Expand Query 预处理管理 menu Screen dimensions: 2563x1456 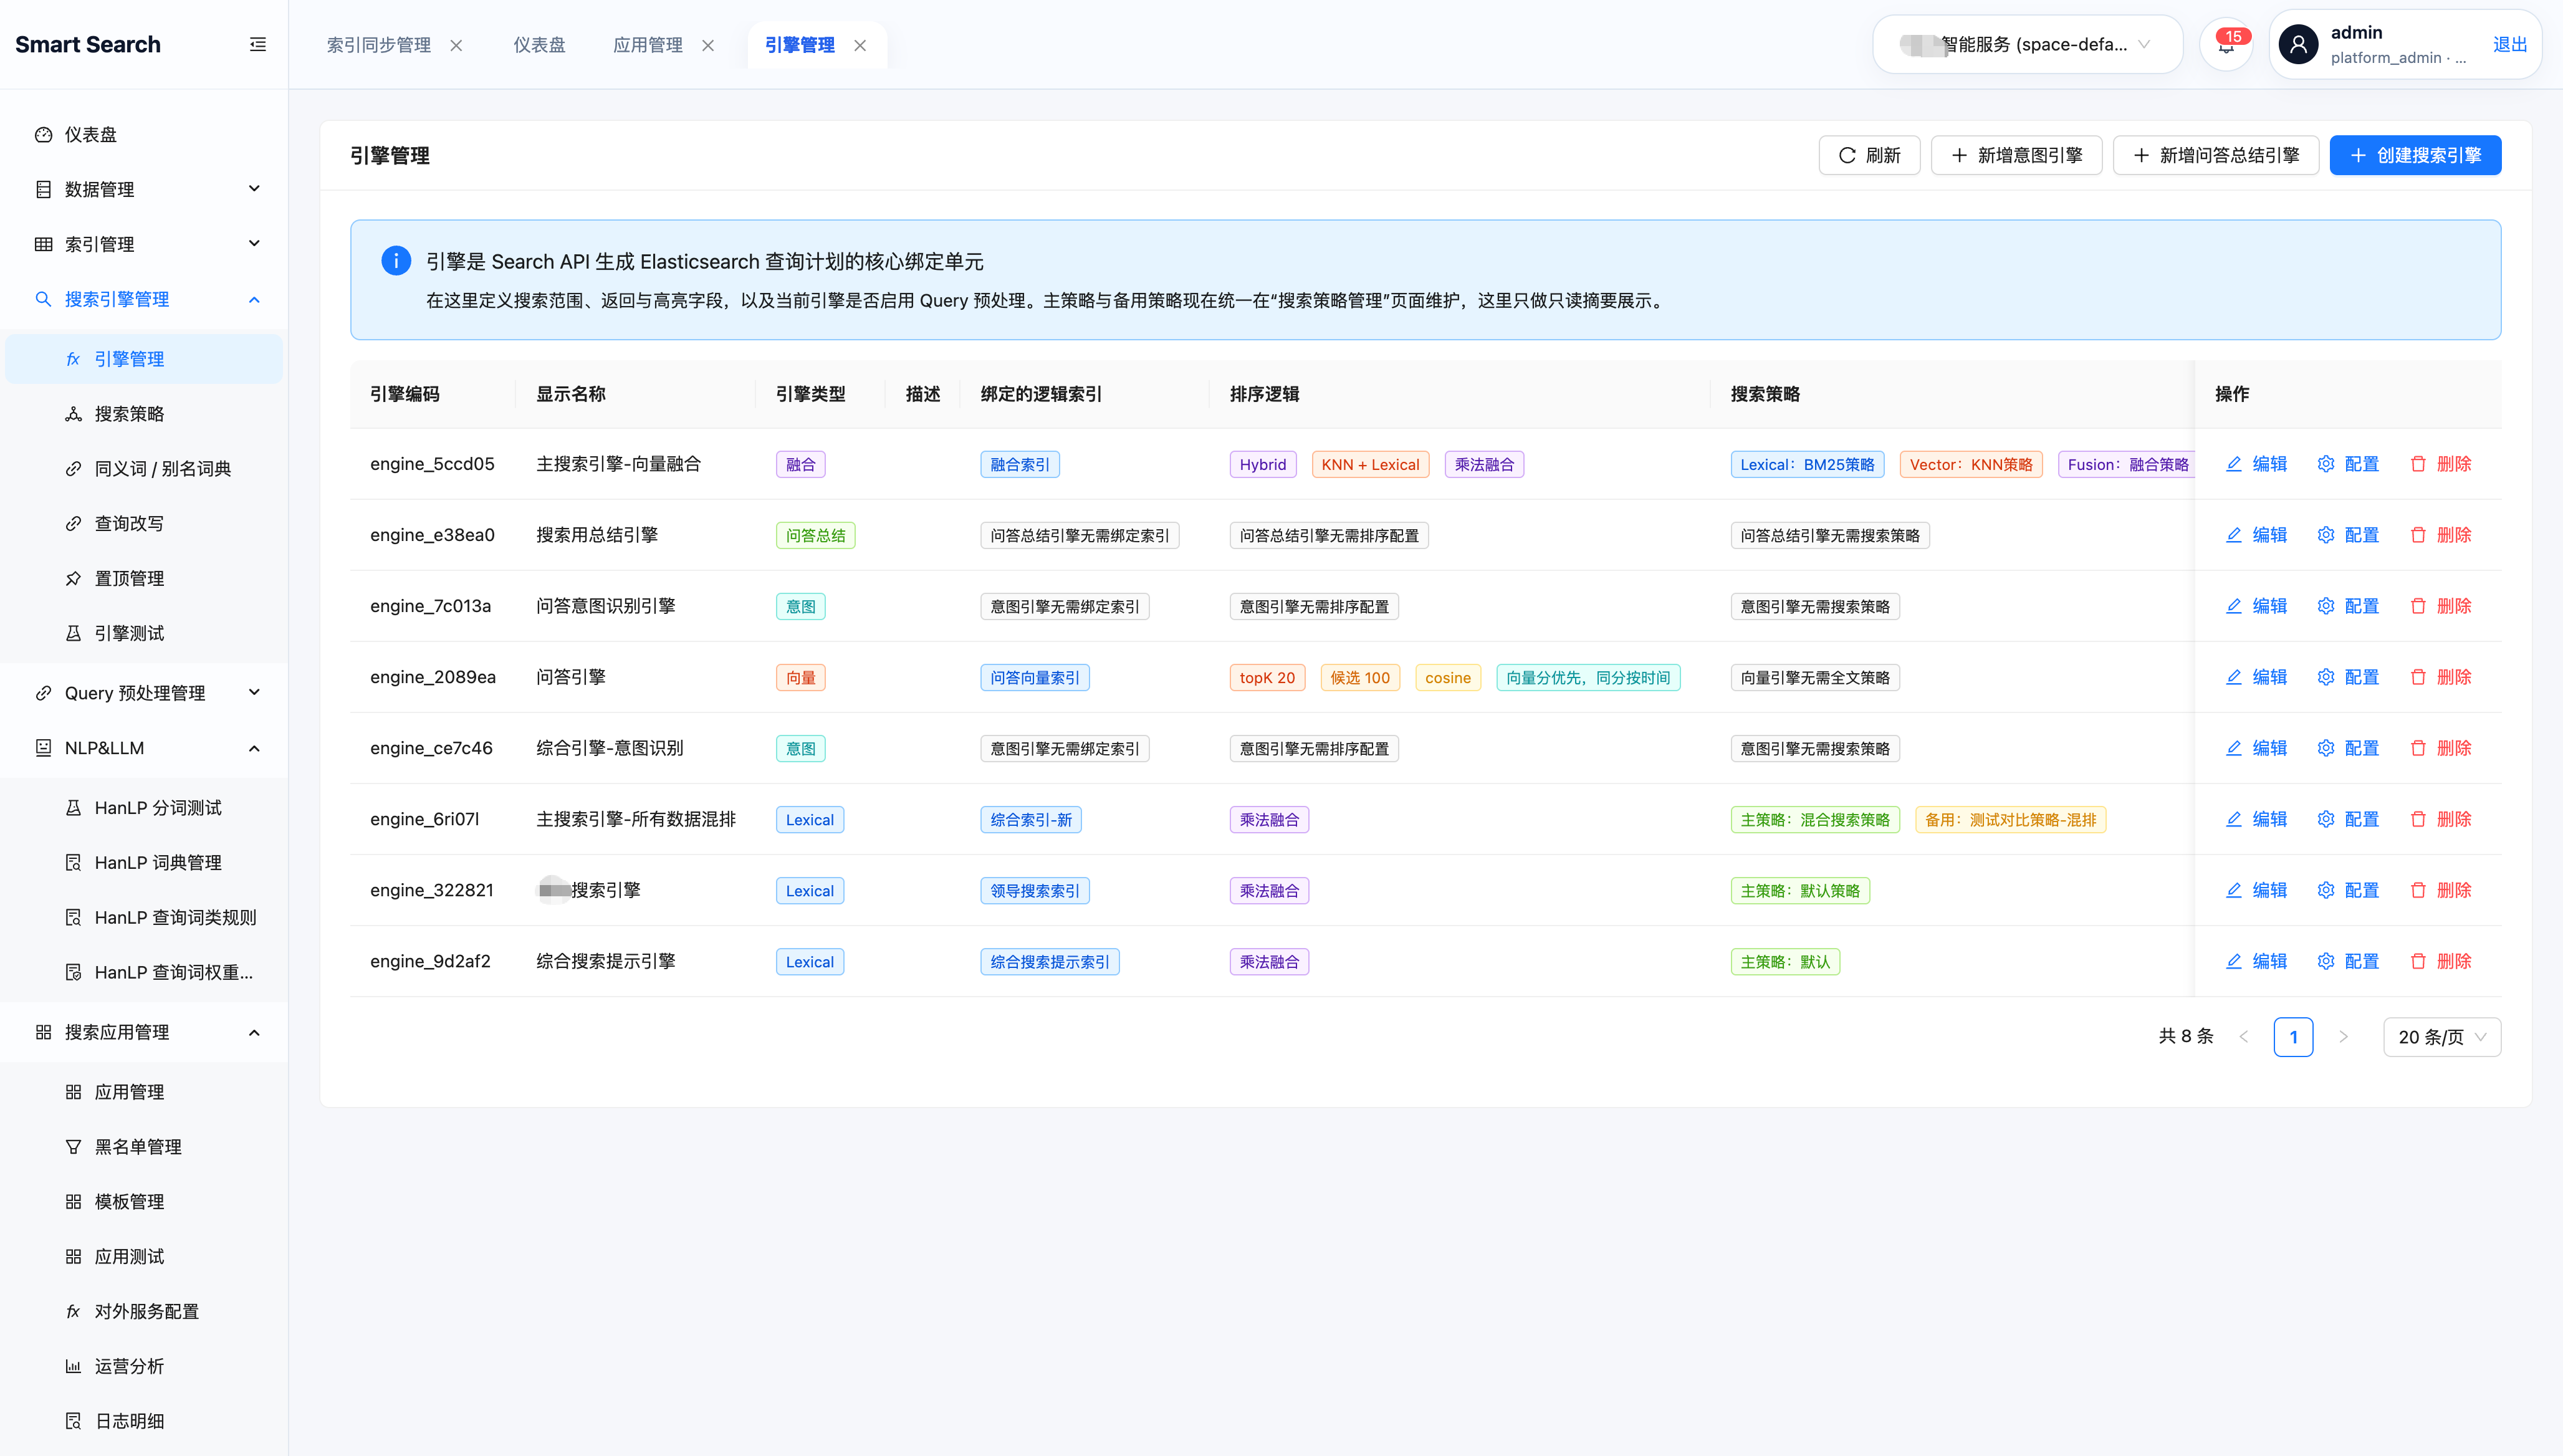click(144, 693)
